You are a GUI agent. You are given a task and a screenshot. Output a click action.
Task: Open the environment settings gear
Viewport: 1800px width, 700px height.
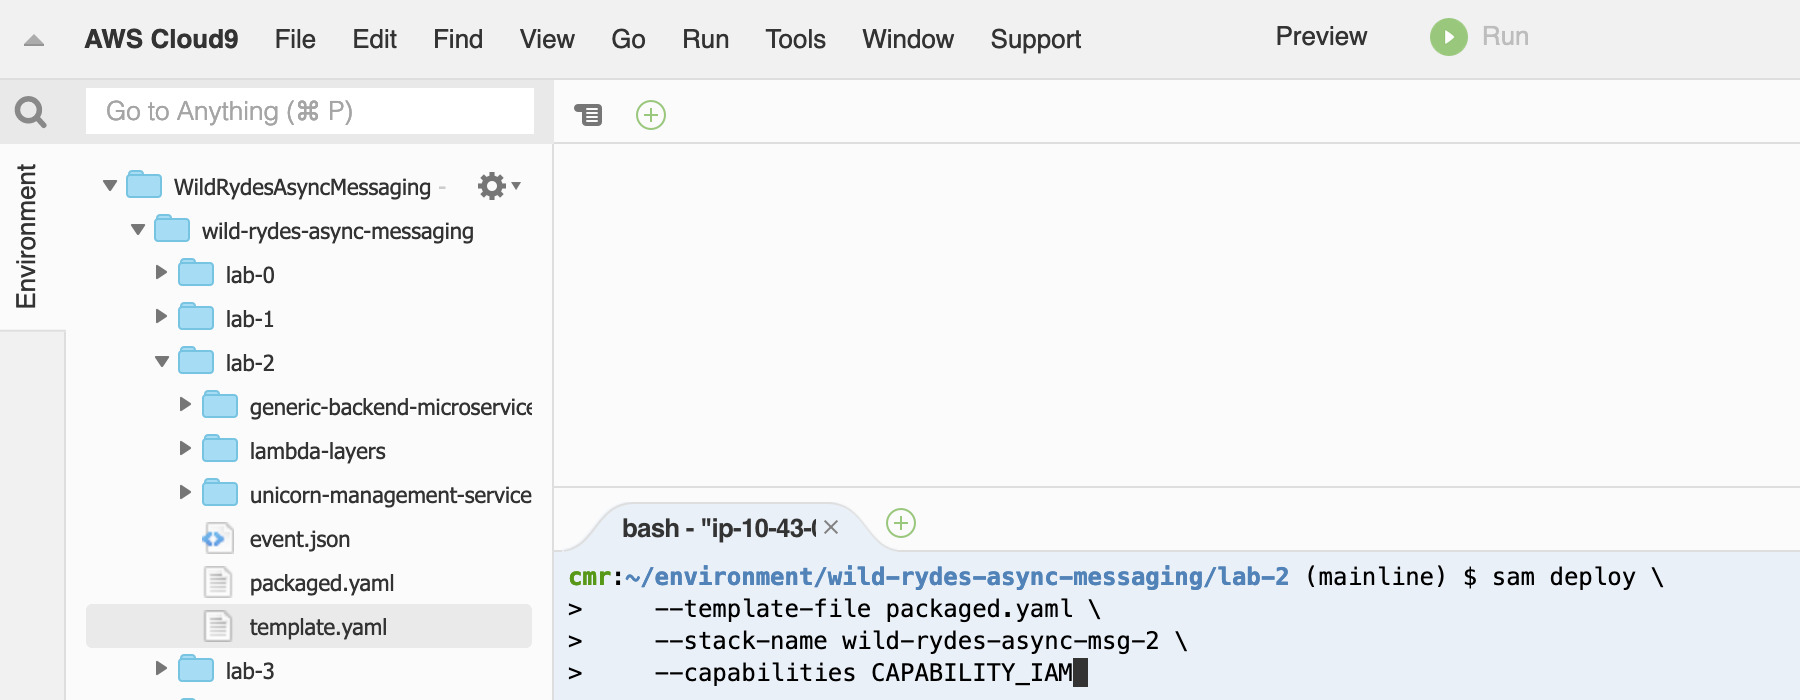492,186
